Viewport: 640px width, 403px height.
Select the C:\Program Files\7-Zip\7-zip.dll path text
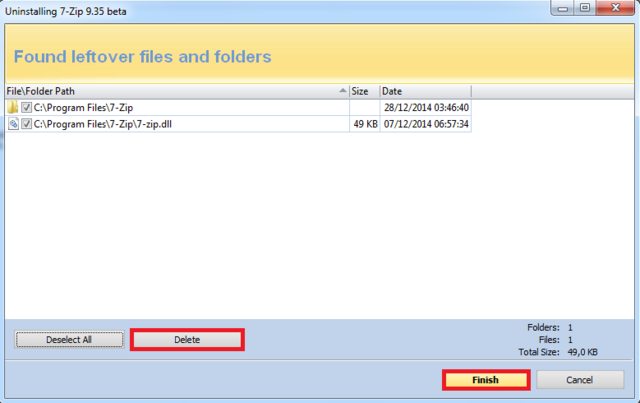[102, 124]
